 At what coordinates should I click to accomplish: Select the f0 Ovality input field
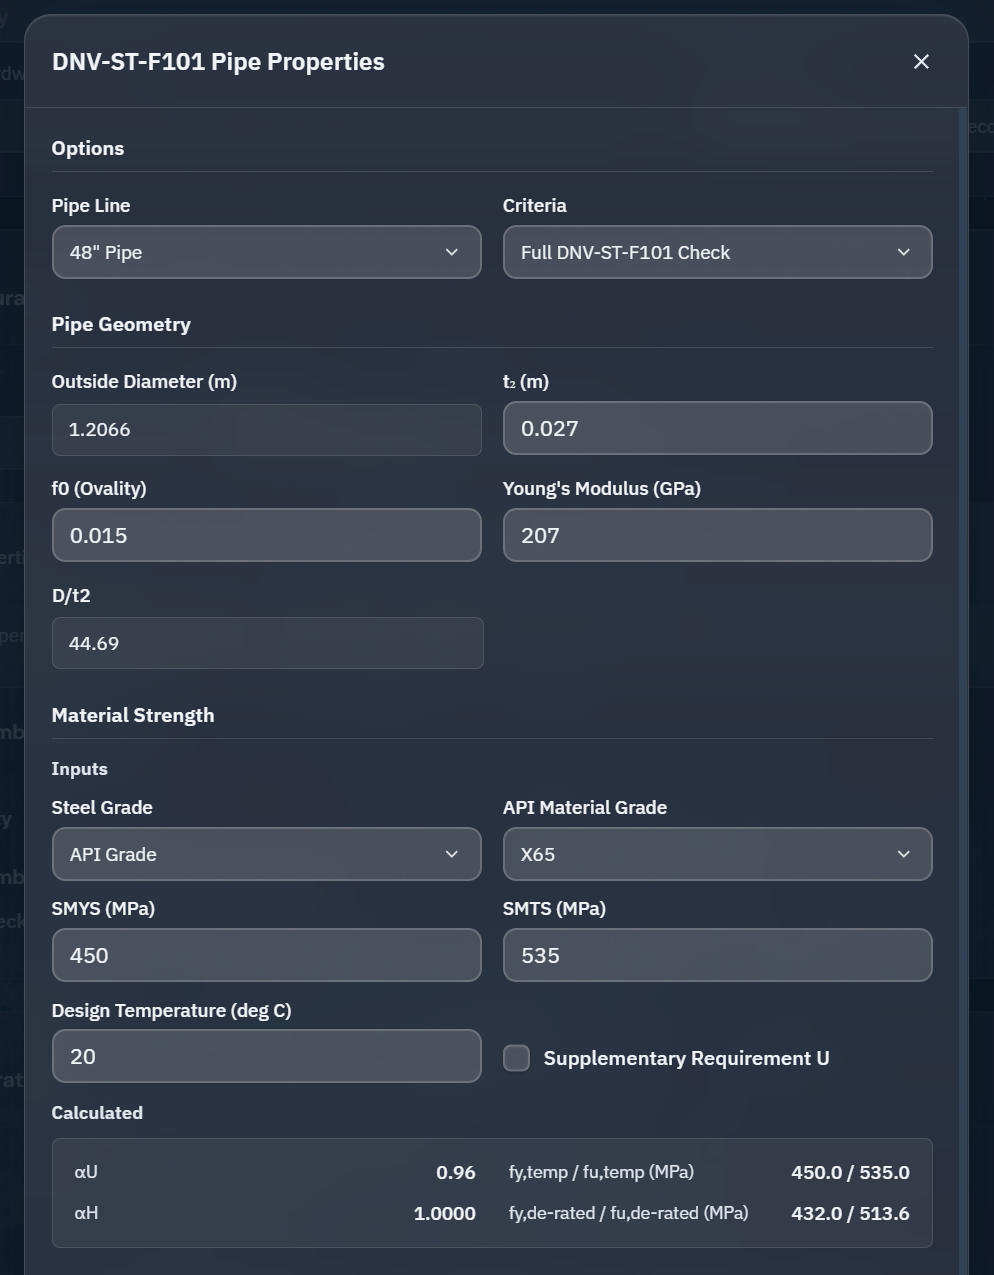pyautogui.click(x=266, y=535)
